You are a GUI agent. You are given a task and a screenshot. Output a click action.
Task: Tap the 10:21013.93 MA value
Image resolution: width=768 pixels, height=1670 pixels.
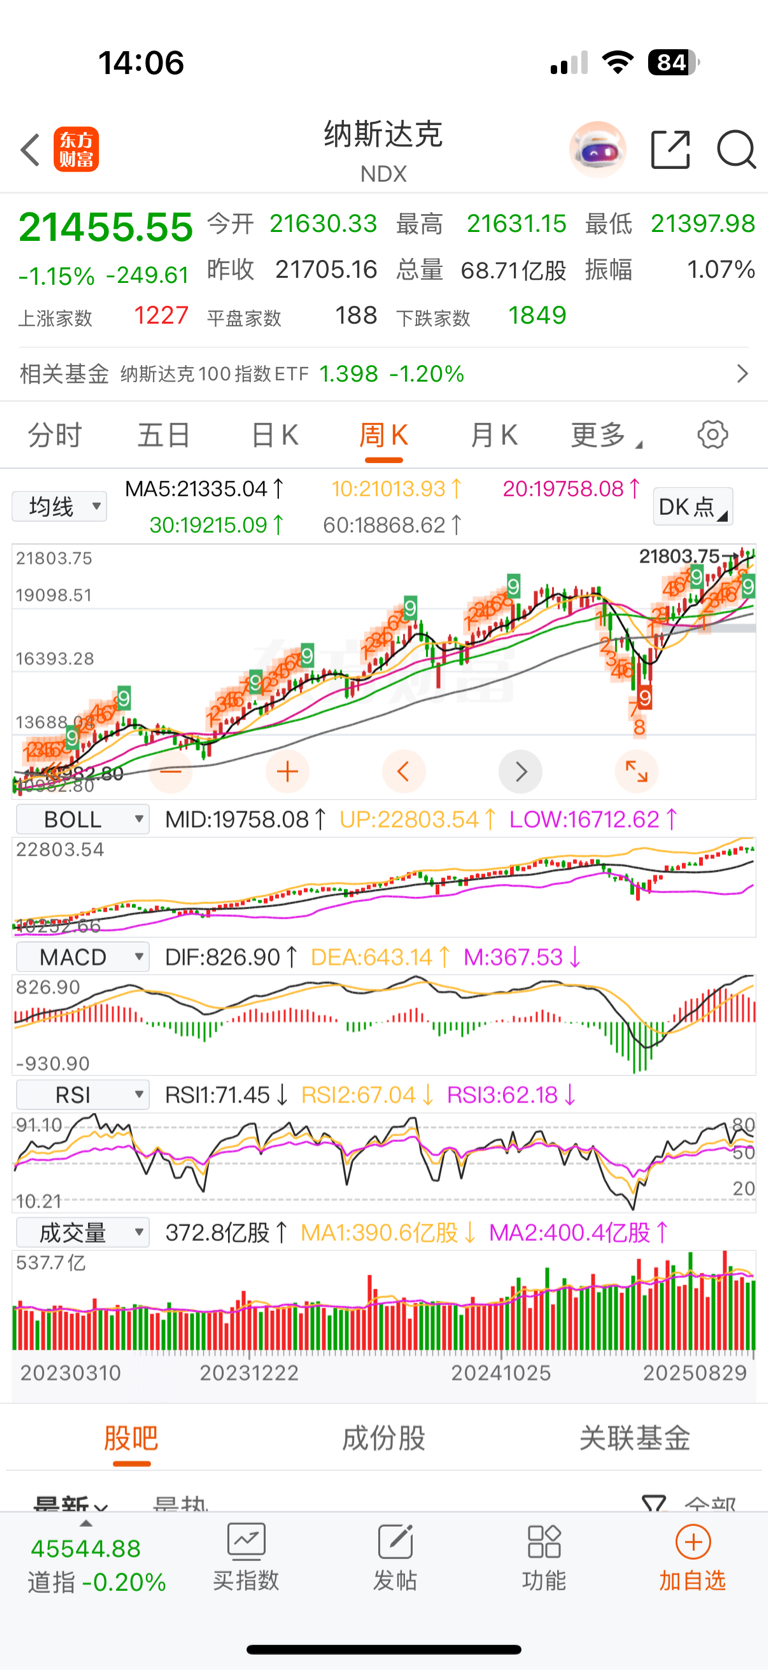click(x=397, y=489)
